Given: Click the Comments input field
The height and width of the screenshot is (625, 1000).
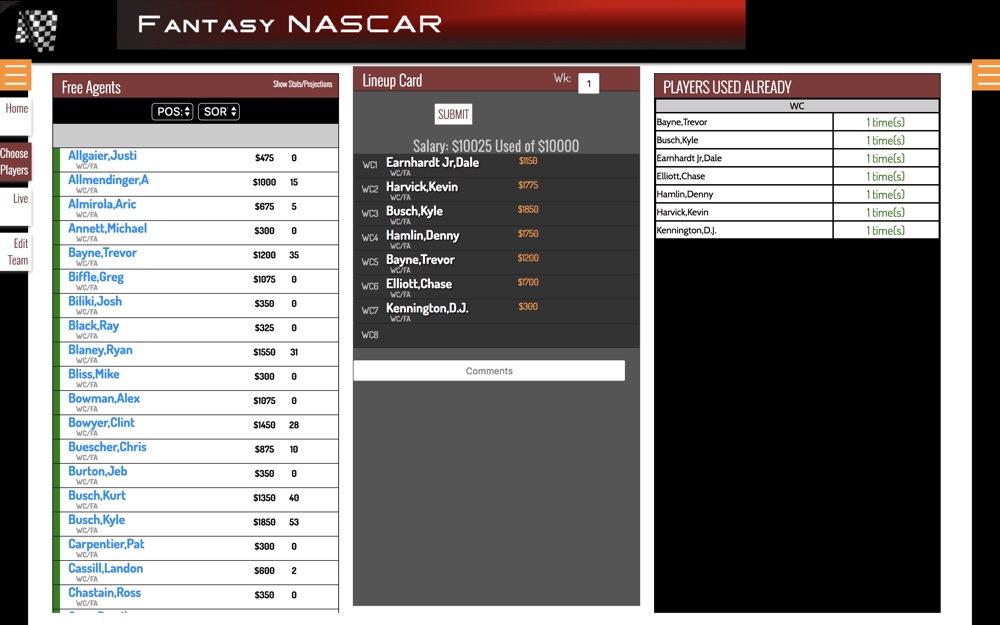Looking at the screenshot, I should [x=489, y=371].
